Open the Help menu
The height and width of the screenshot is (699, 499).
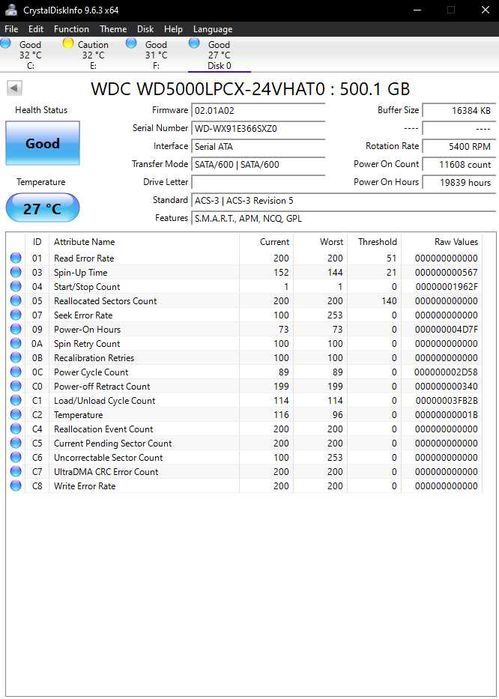(173, 29)
